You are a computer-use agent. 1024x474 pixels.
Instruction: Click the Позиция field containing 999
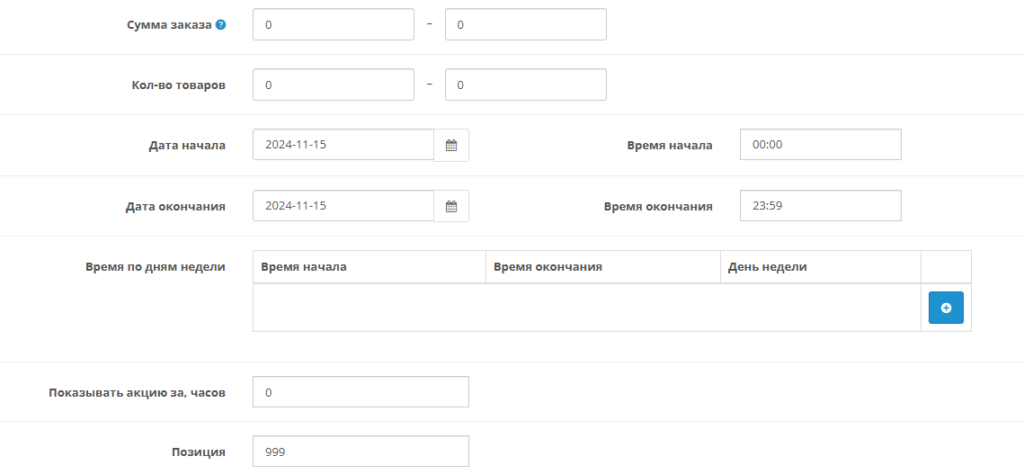point(360,452)
